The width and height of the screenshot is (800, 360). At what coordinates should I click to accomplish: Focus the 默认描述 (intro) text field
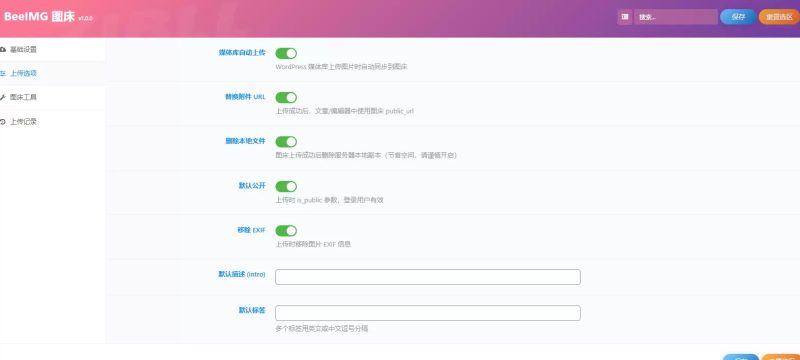[428, 277]
